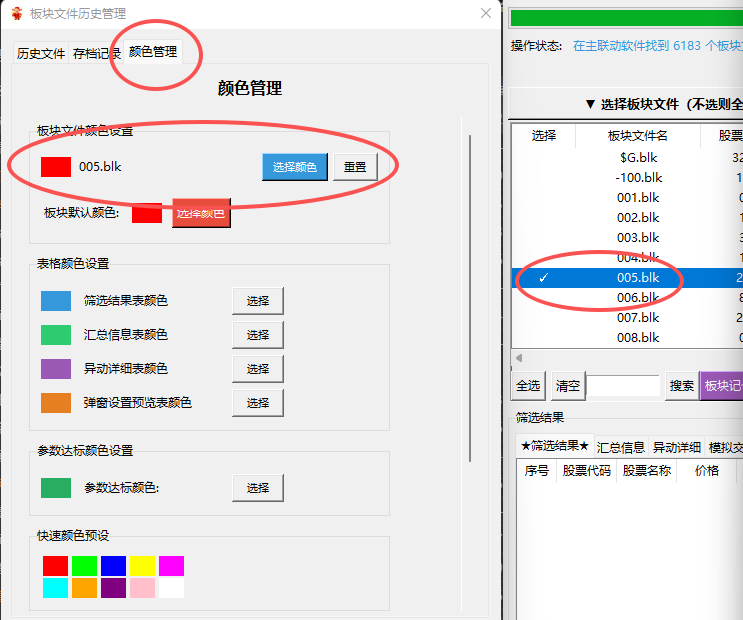Viewport: 743px width, 620px height.
Task: Collapse the ▼ 选择板块文件 section header
Action: pos(625,104)
